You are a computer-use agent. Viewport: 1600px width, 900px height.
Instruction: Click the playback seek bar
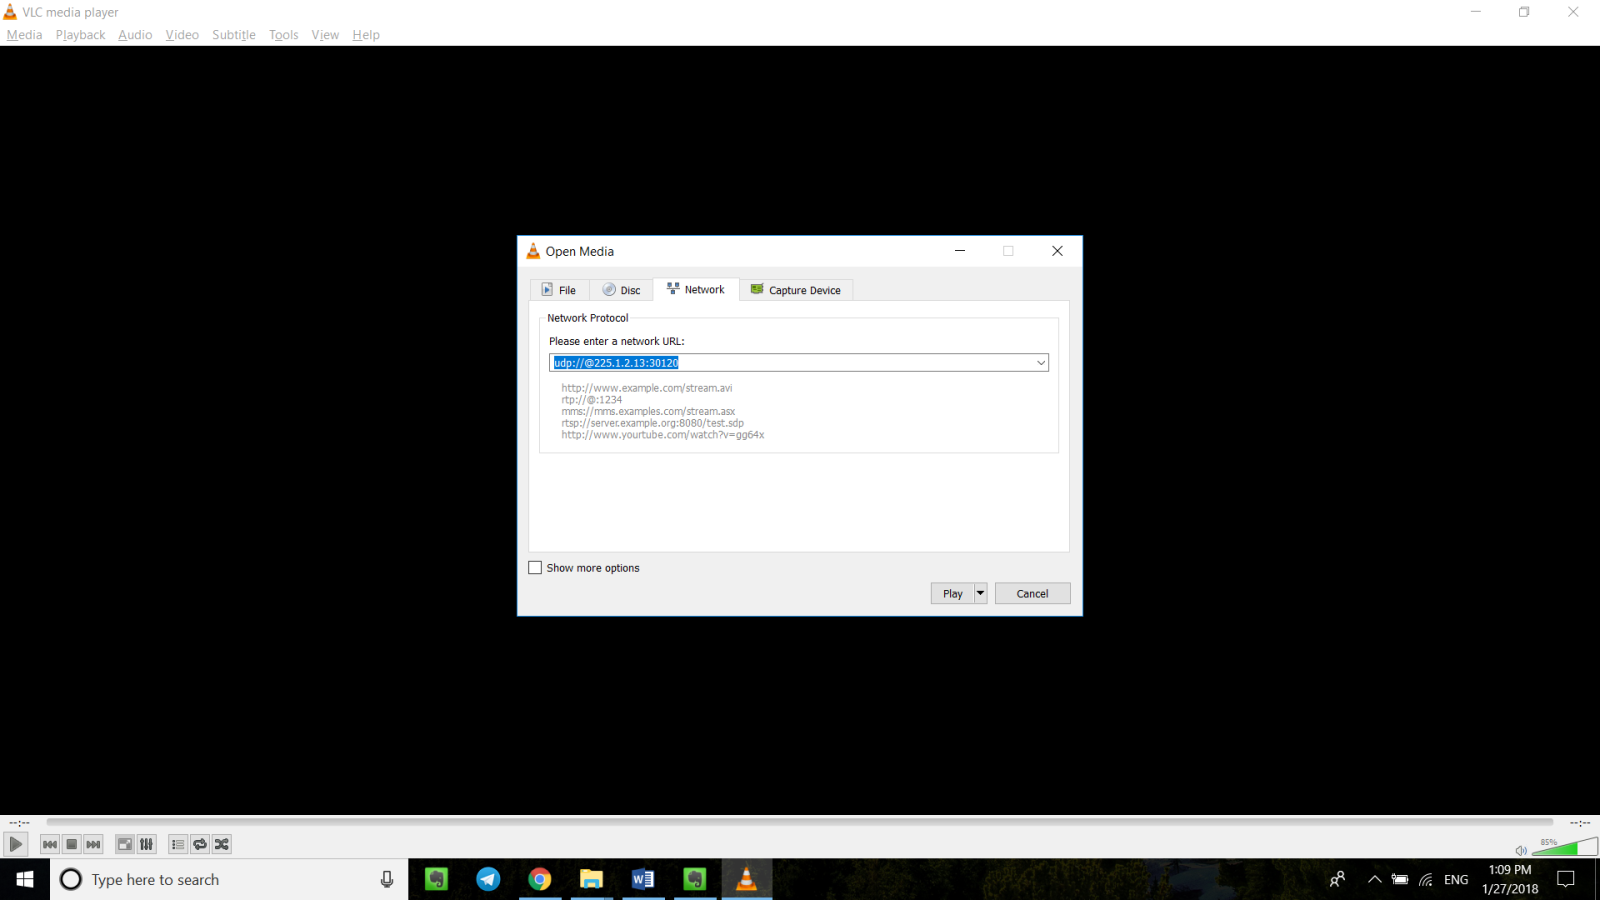tap(800, 822)
